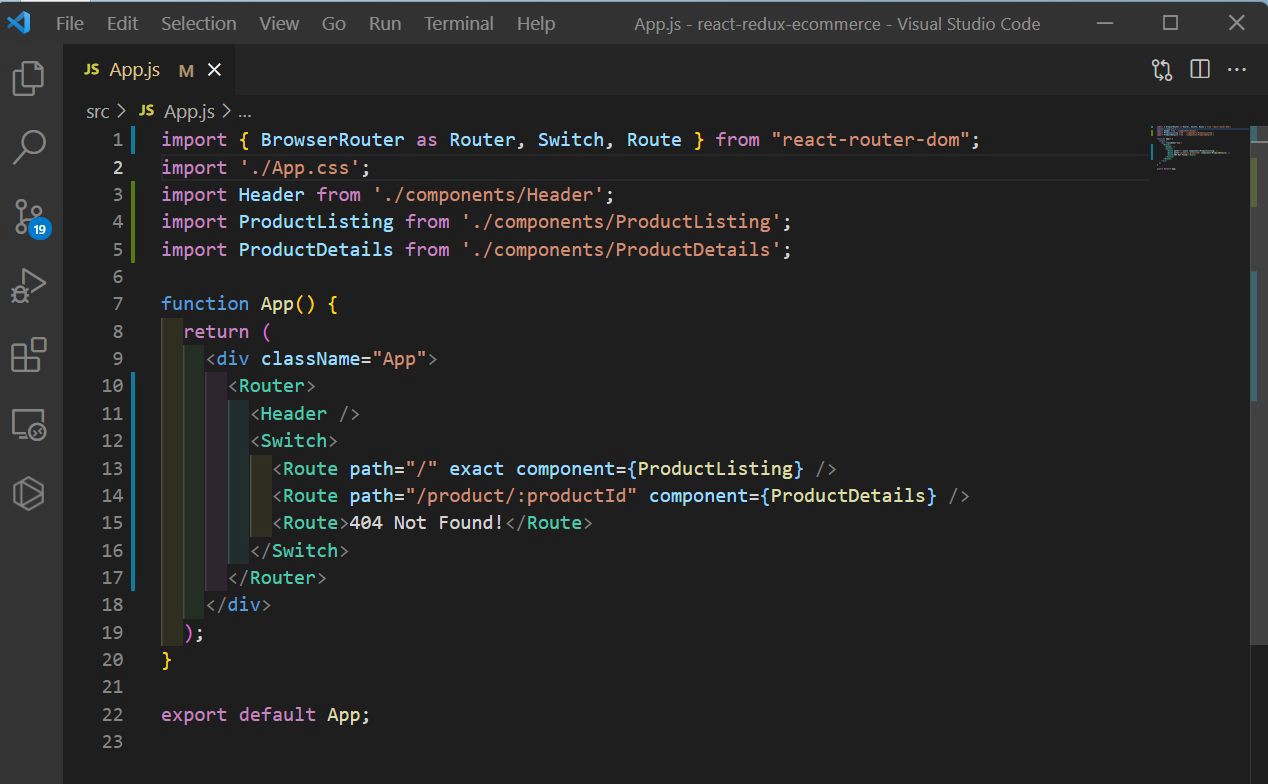The image size is (1268, 784).
Task: Click './components/ProductDetails' import path
Action: pos(620,249)
